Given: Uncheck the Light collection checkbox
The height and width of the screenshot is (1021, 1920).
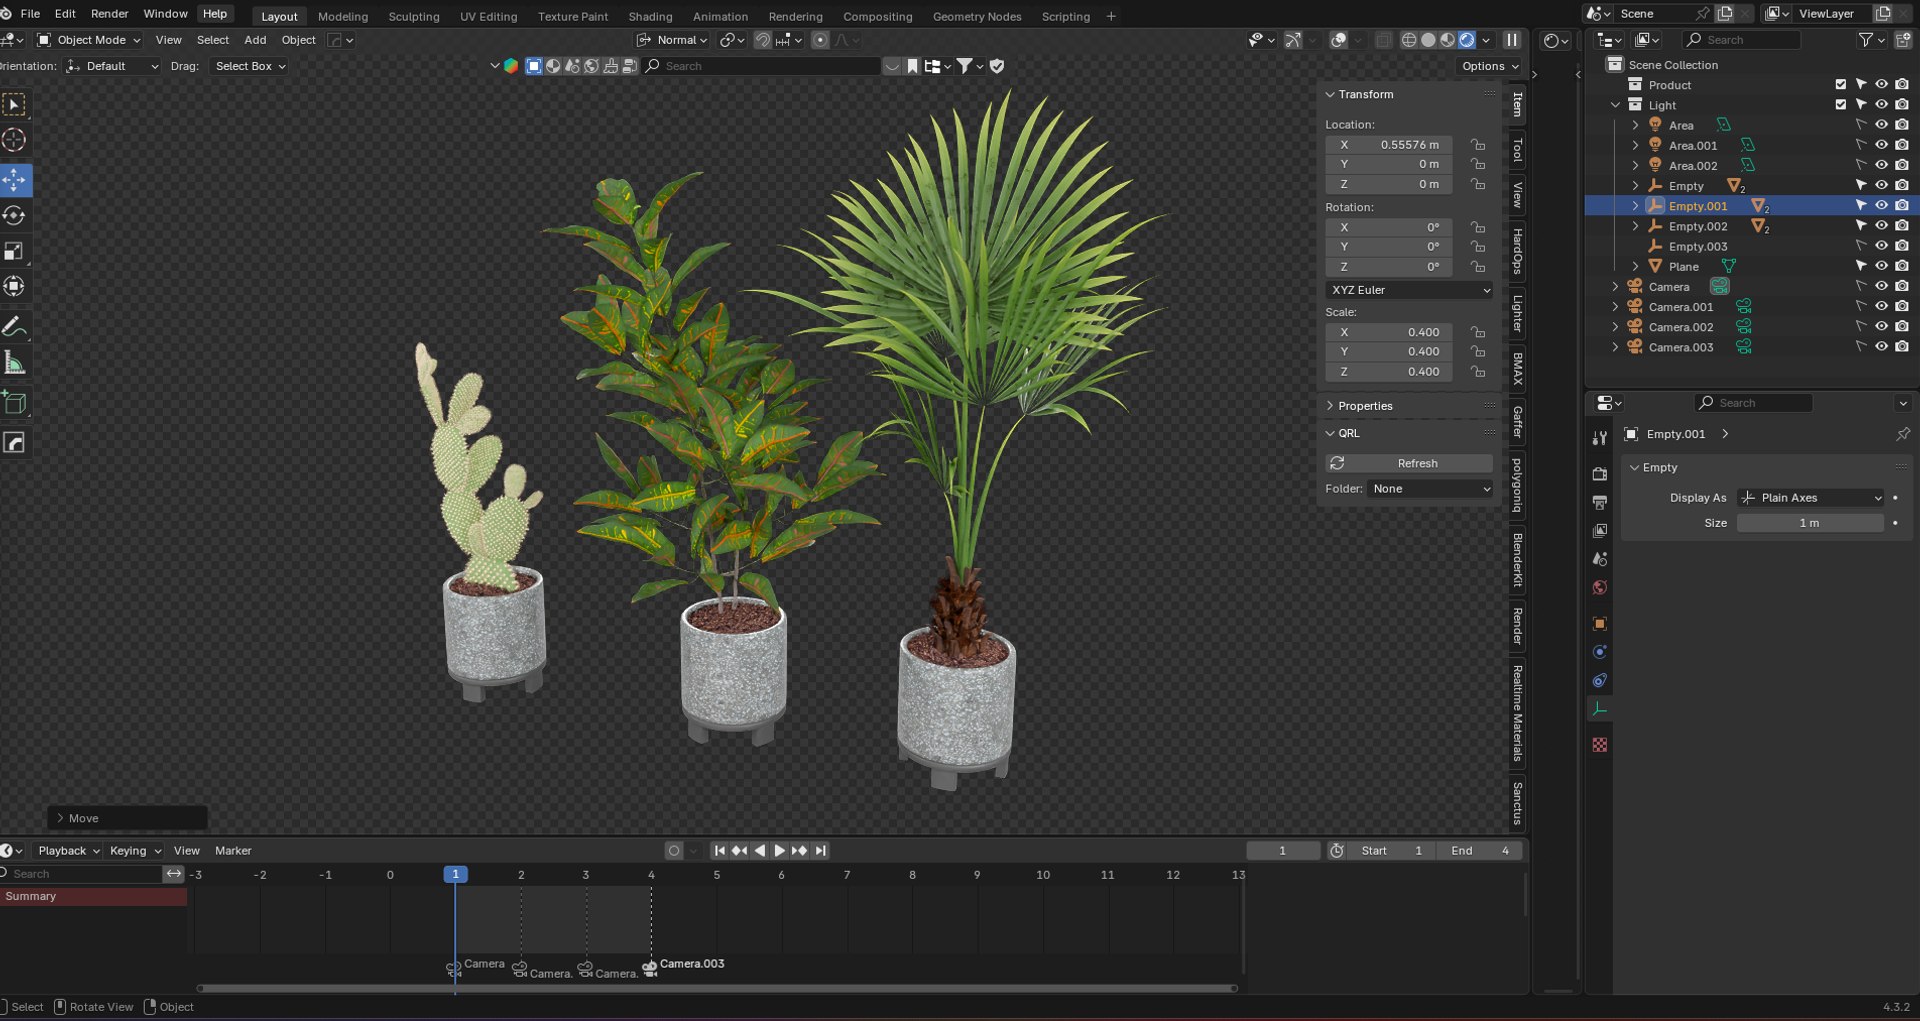Looking at the screenshot, I should coord(1841,105).
